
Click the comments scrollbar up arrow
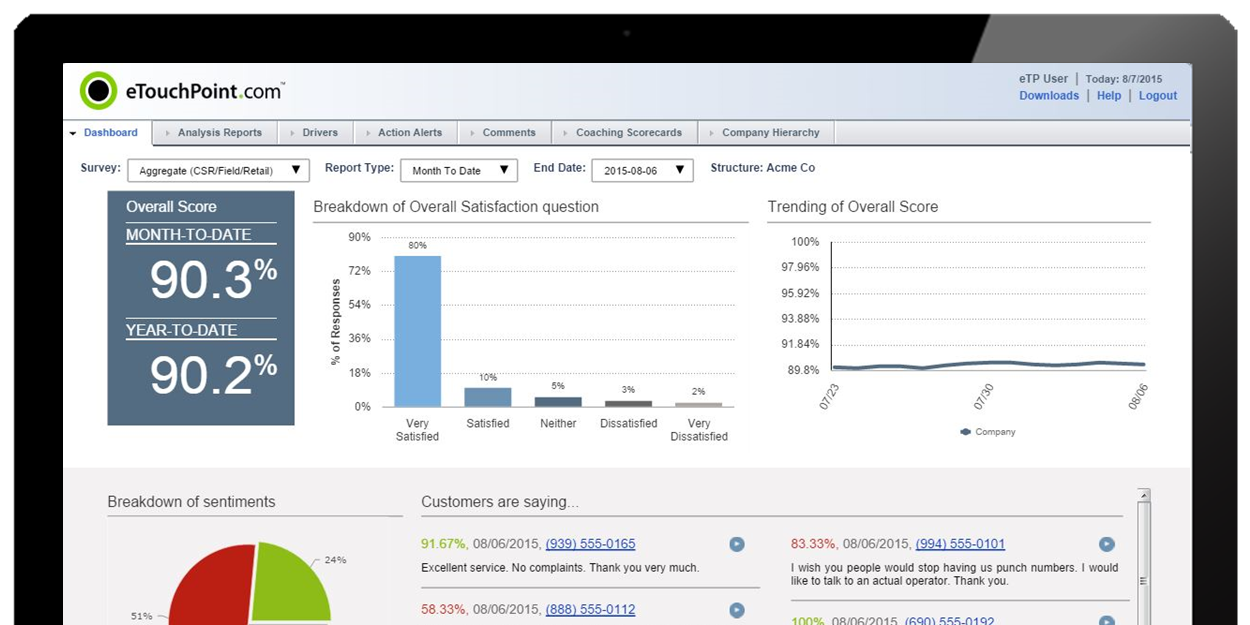(1144, 495)
